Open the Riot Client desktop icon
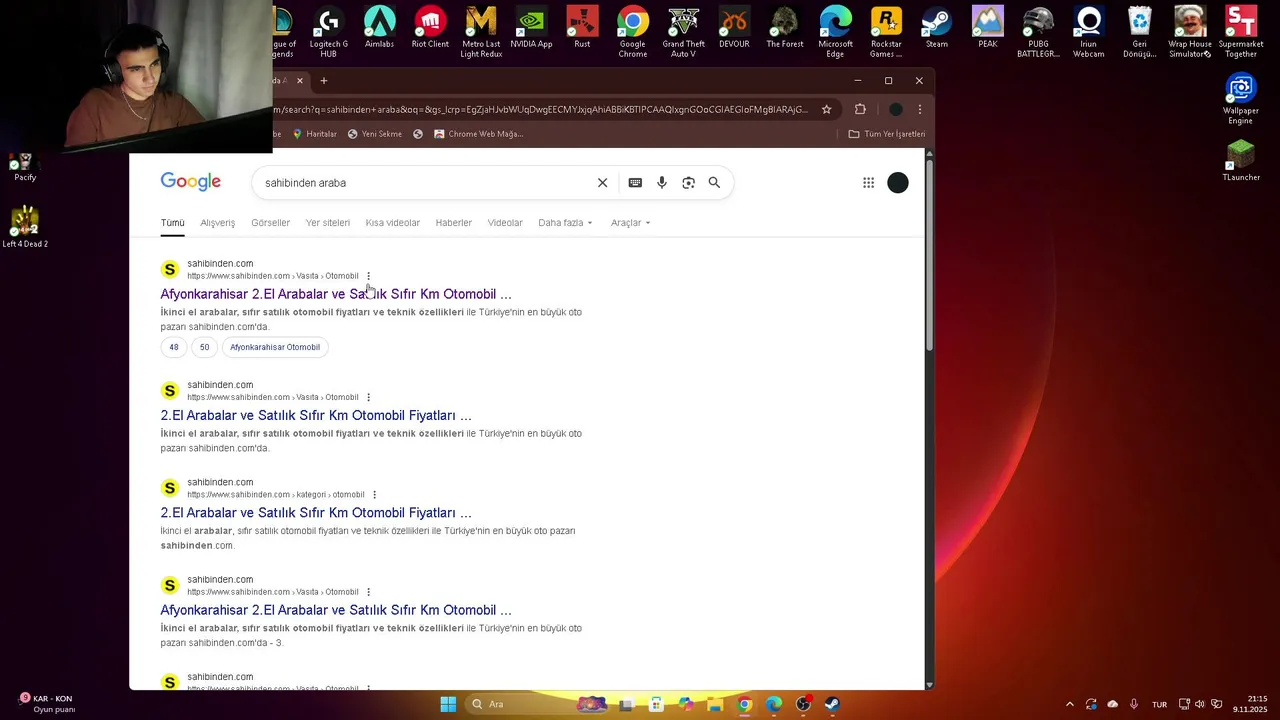Viewport: 1280px width, 720px height. 430,29
